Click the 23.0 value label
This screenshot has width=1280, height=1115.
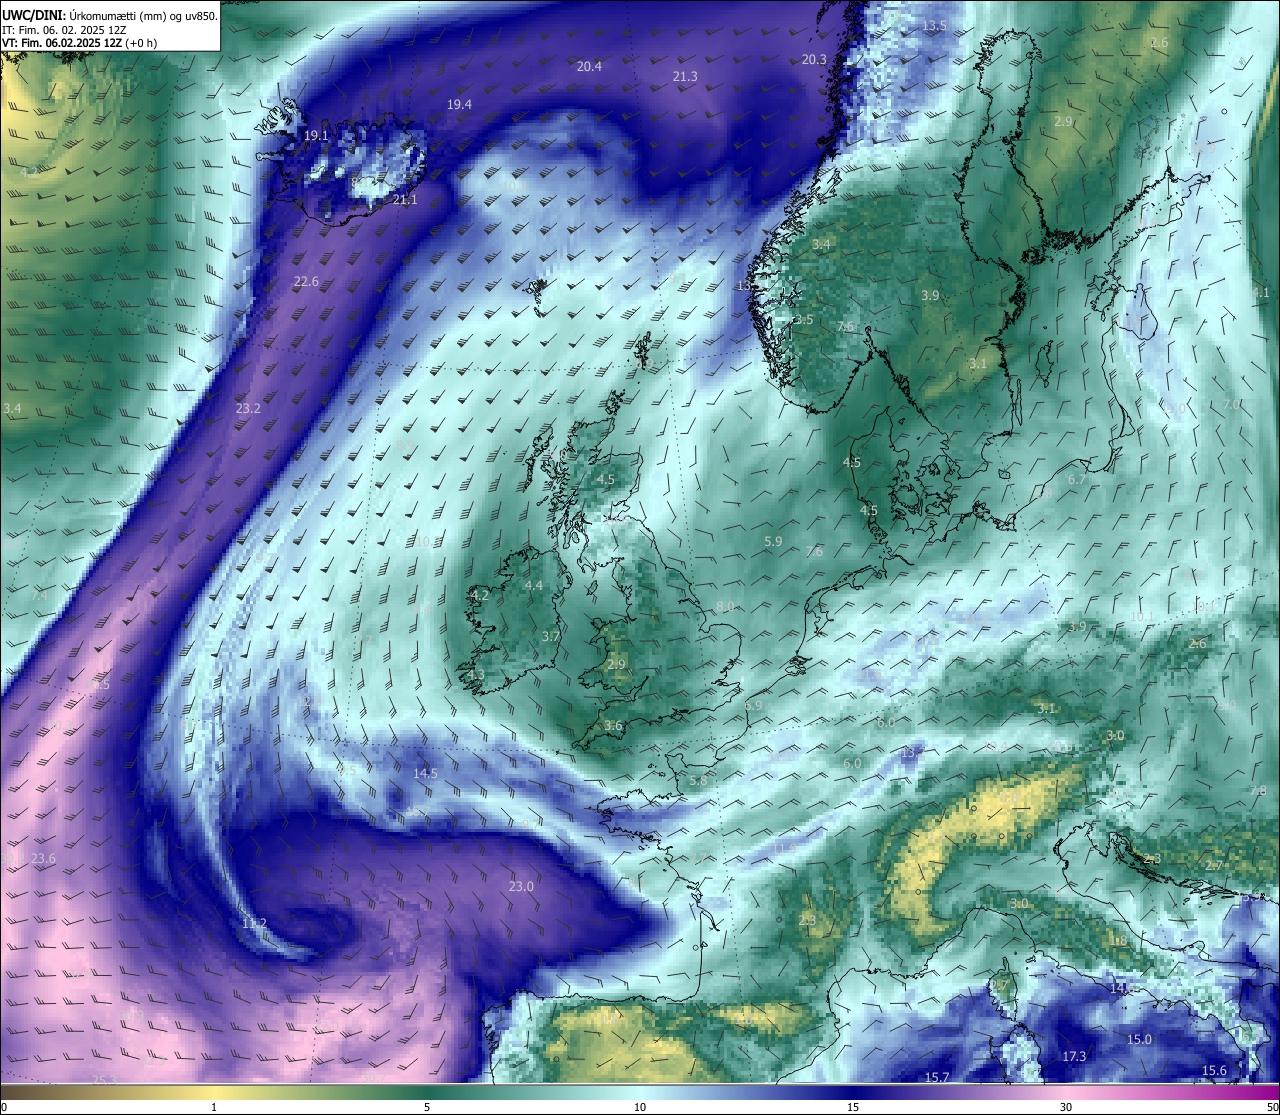click(x=521, y=887)
